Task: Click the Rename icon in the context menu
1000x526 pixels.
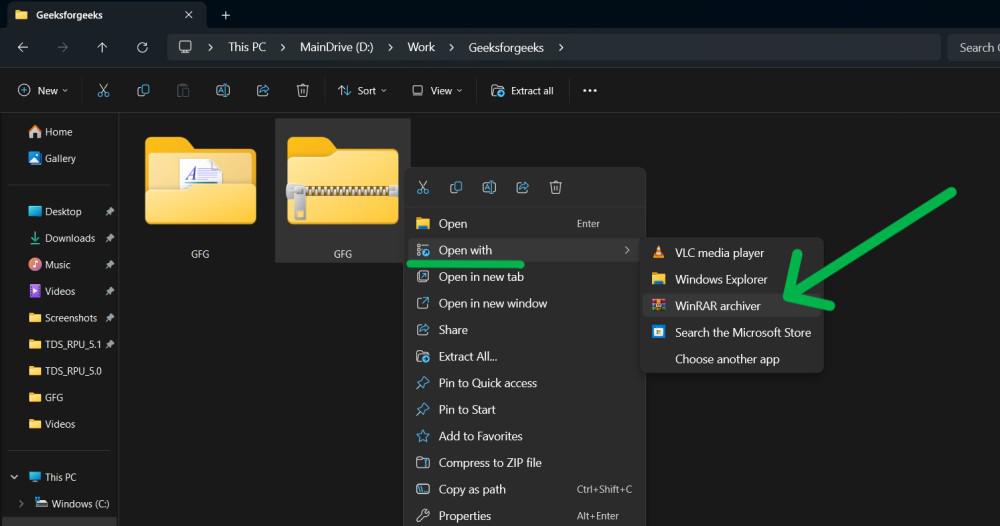Action: coord(489,187)
